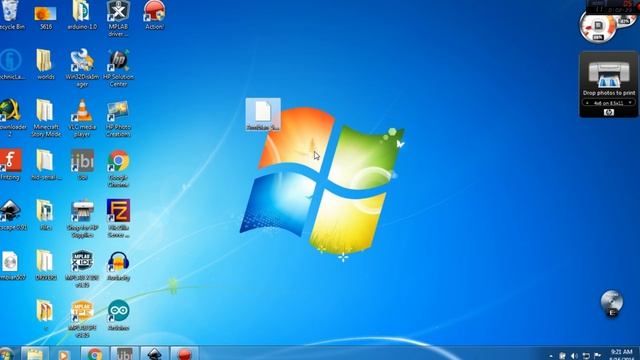Select the Minecraft Story Mode folder
Image resolution: width=640 pixels, height=360 pixels.
coord(46,118)
